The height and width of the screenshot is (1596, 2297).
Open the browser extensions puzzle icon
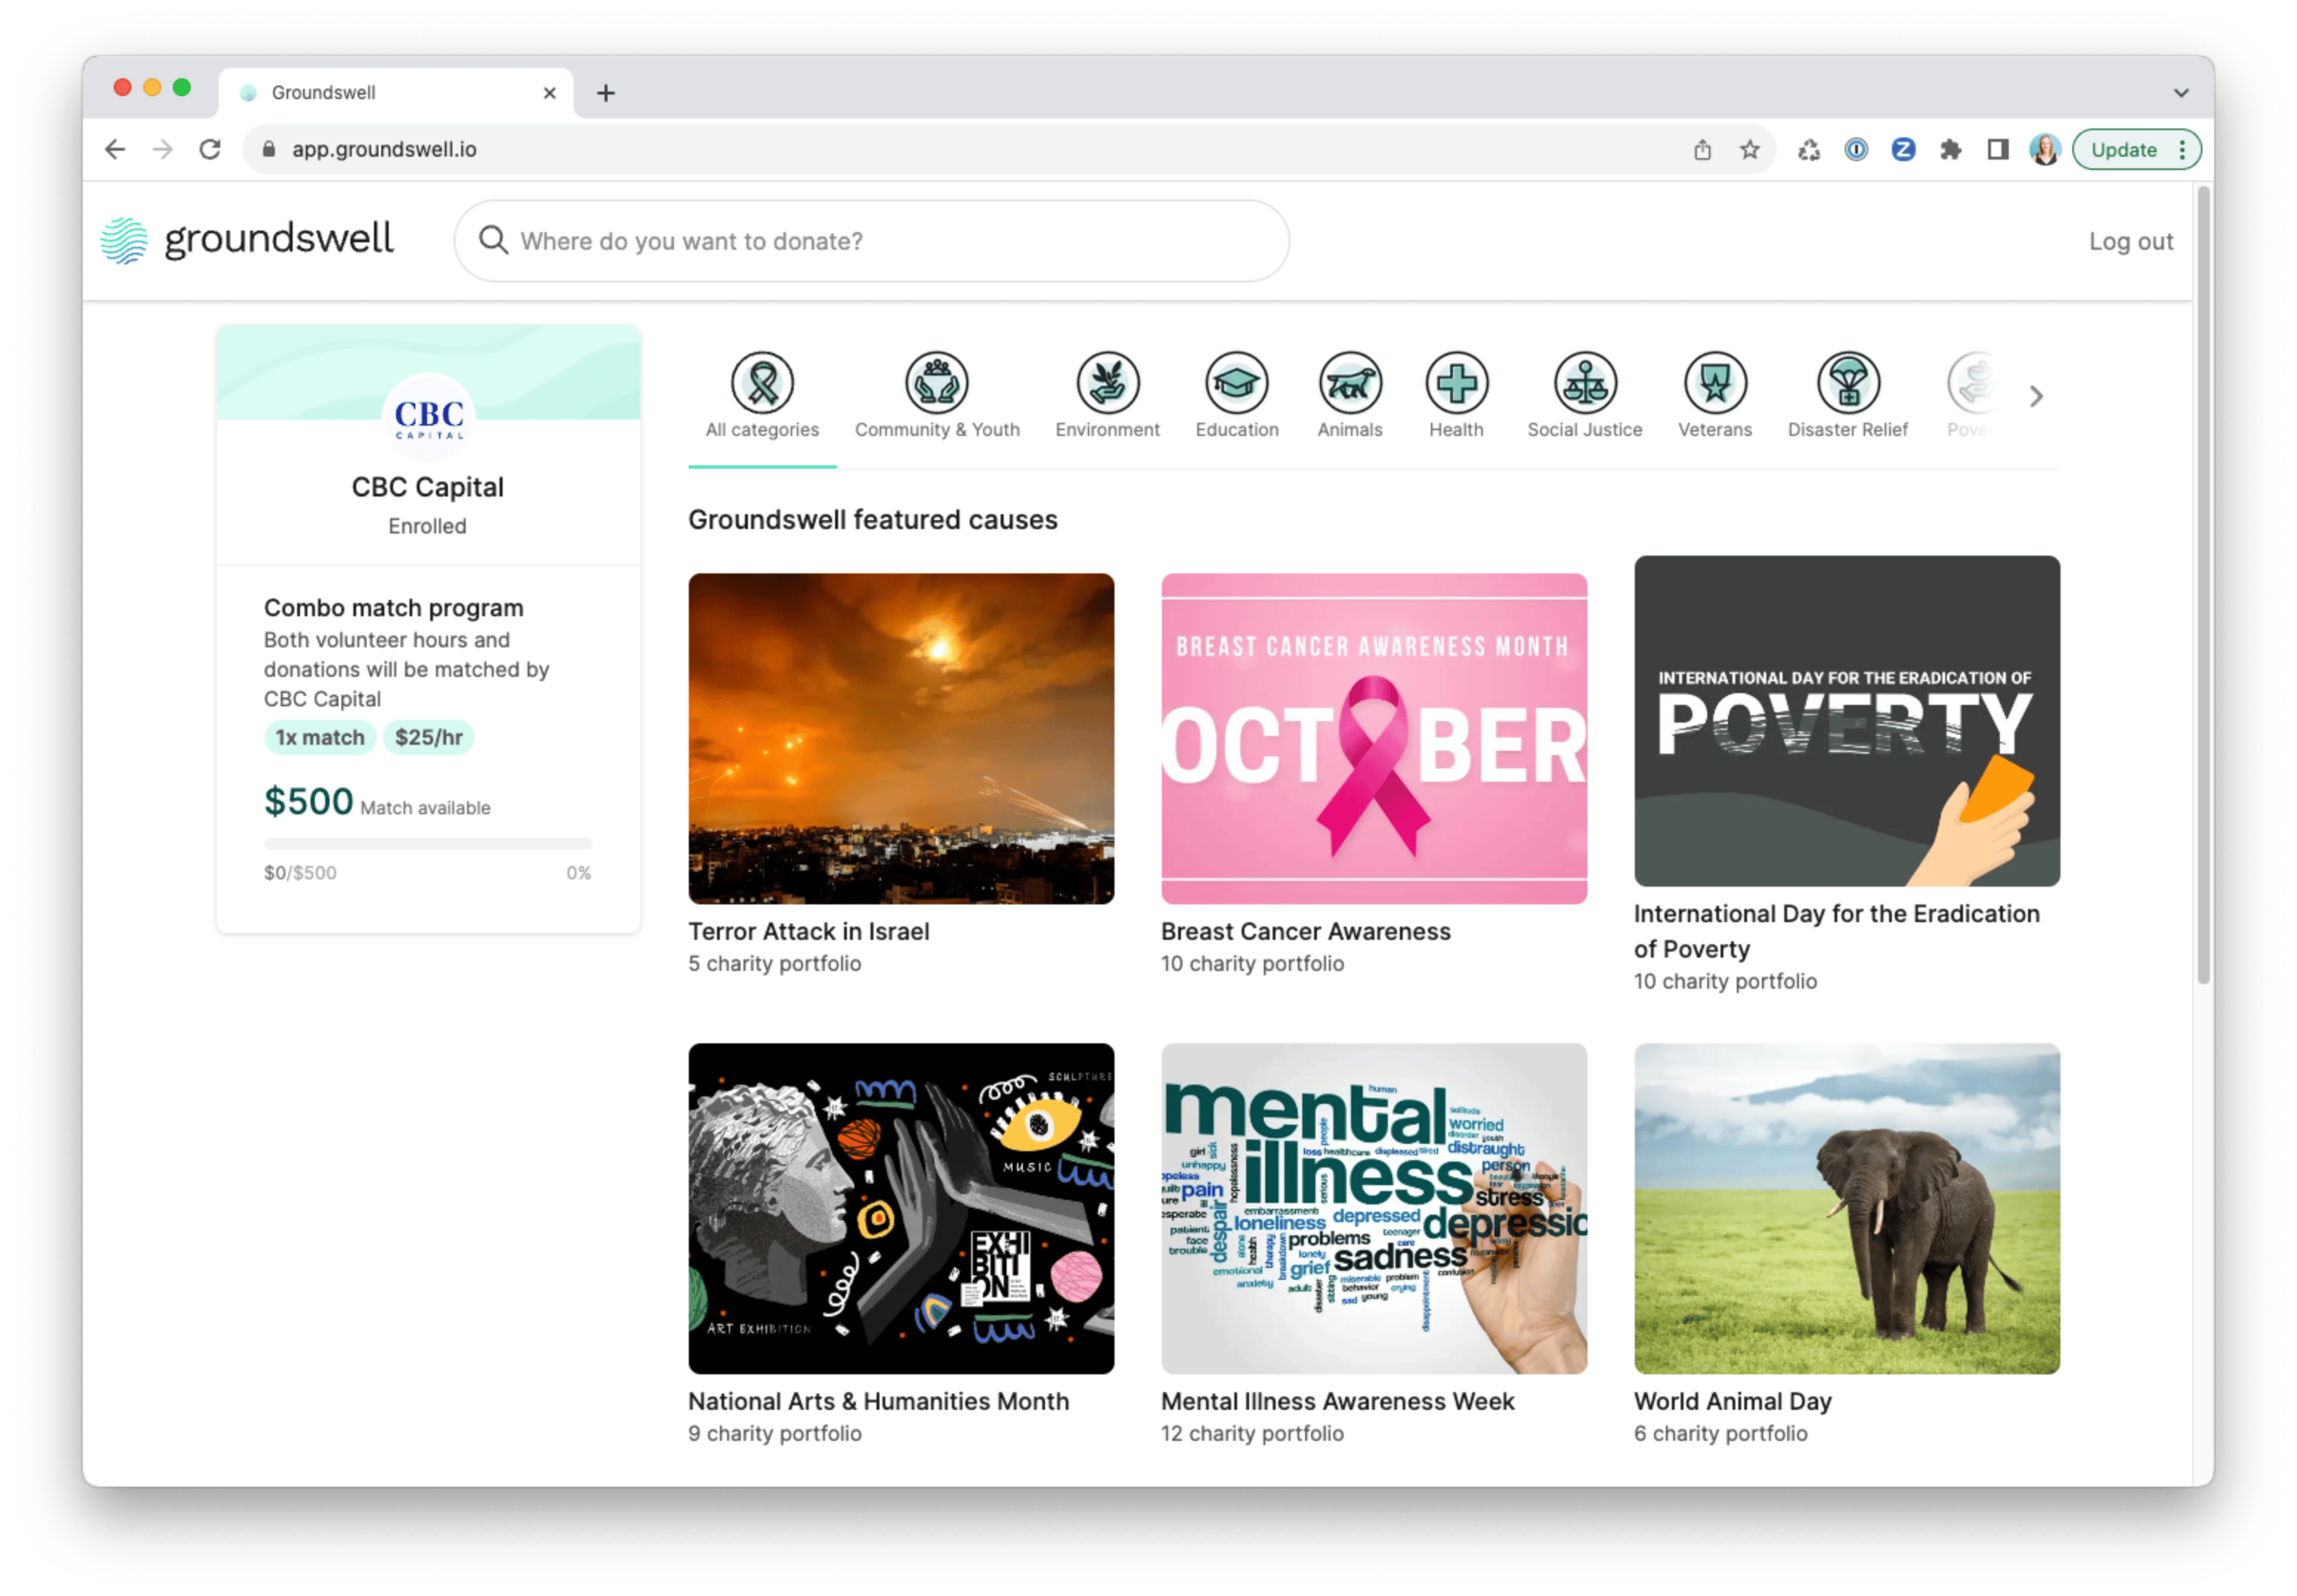pos(1950,150)
